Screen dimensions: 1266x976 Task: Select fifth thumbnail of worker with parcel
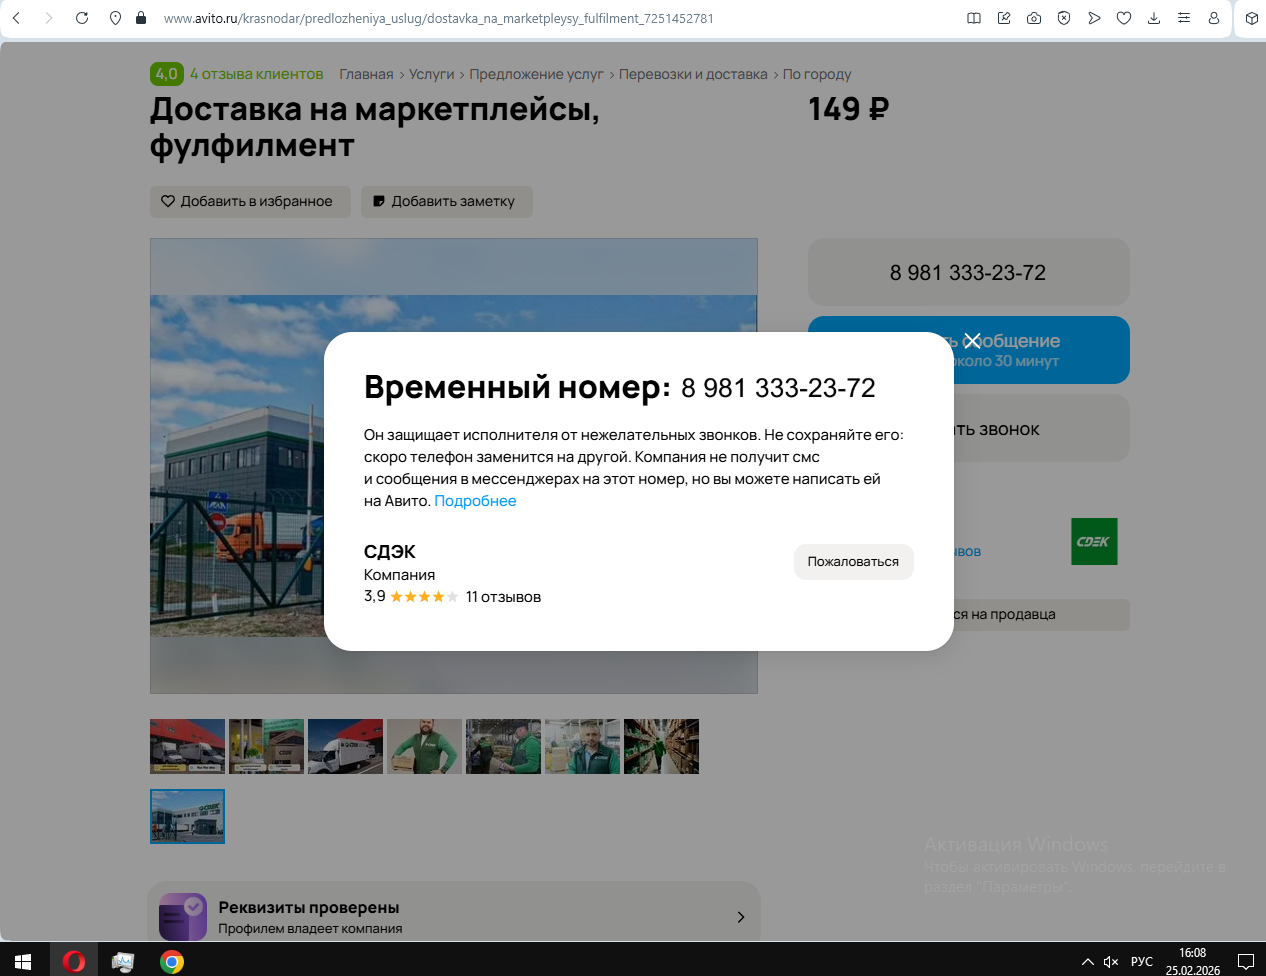pos(503,746)
